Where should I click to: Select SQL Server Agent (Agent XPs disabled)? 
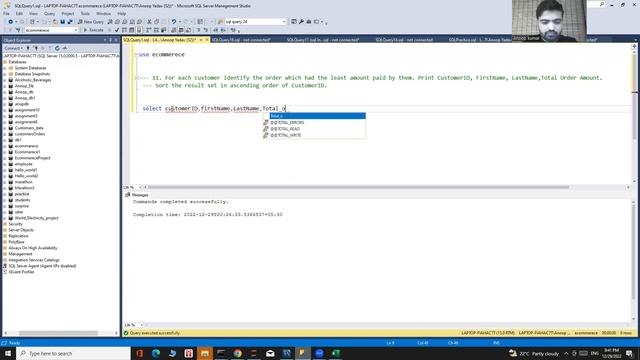(x=42, y=266)
